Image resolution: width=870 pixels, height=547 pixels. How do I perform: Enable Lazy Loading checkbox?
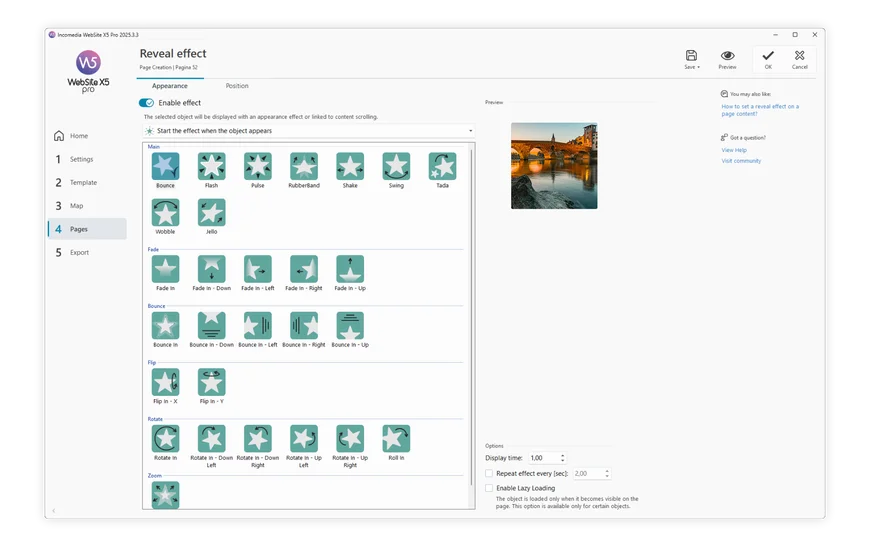(x=489, y=488)
